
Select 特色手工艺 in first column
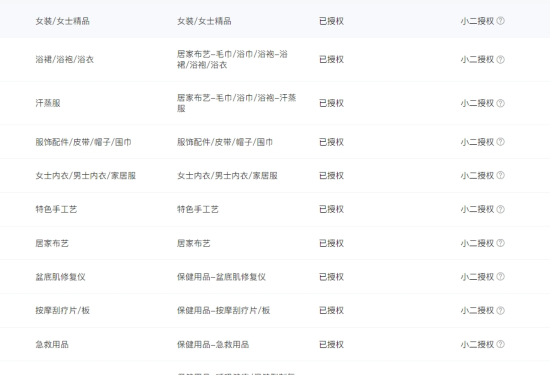[56, 209]
